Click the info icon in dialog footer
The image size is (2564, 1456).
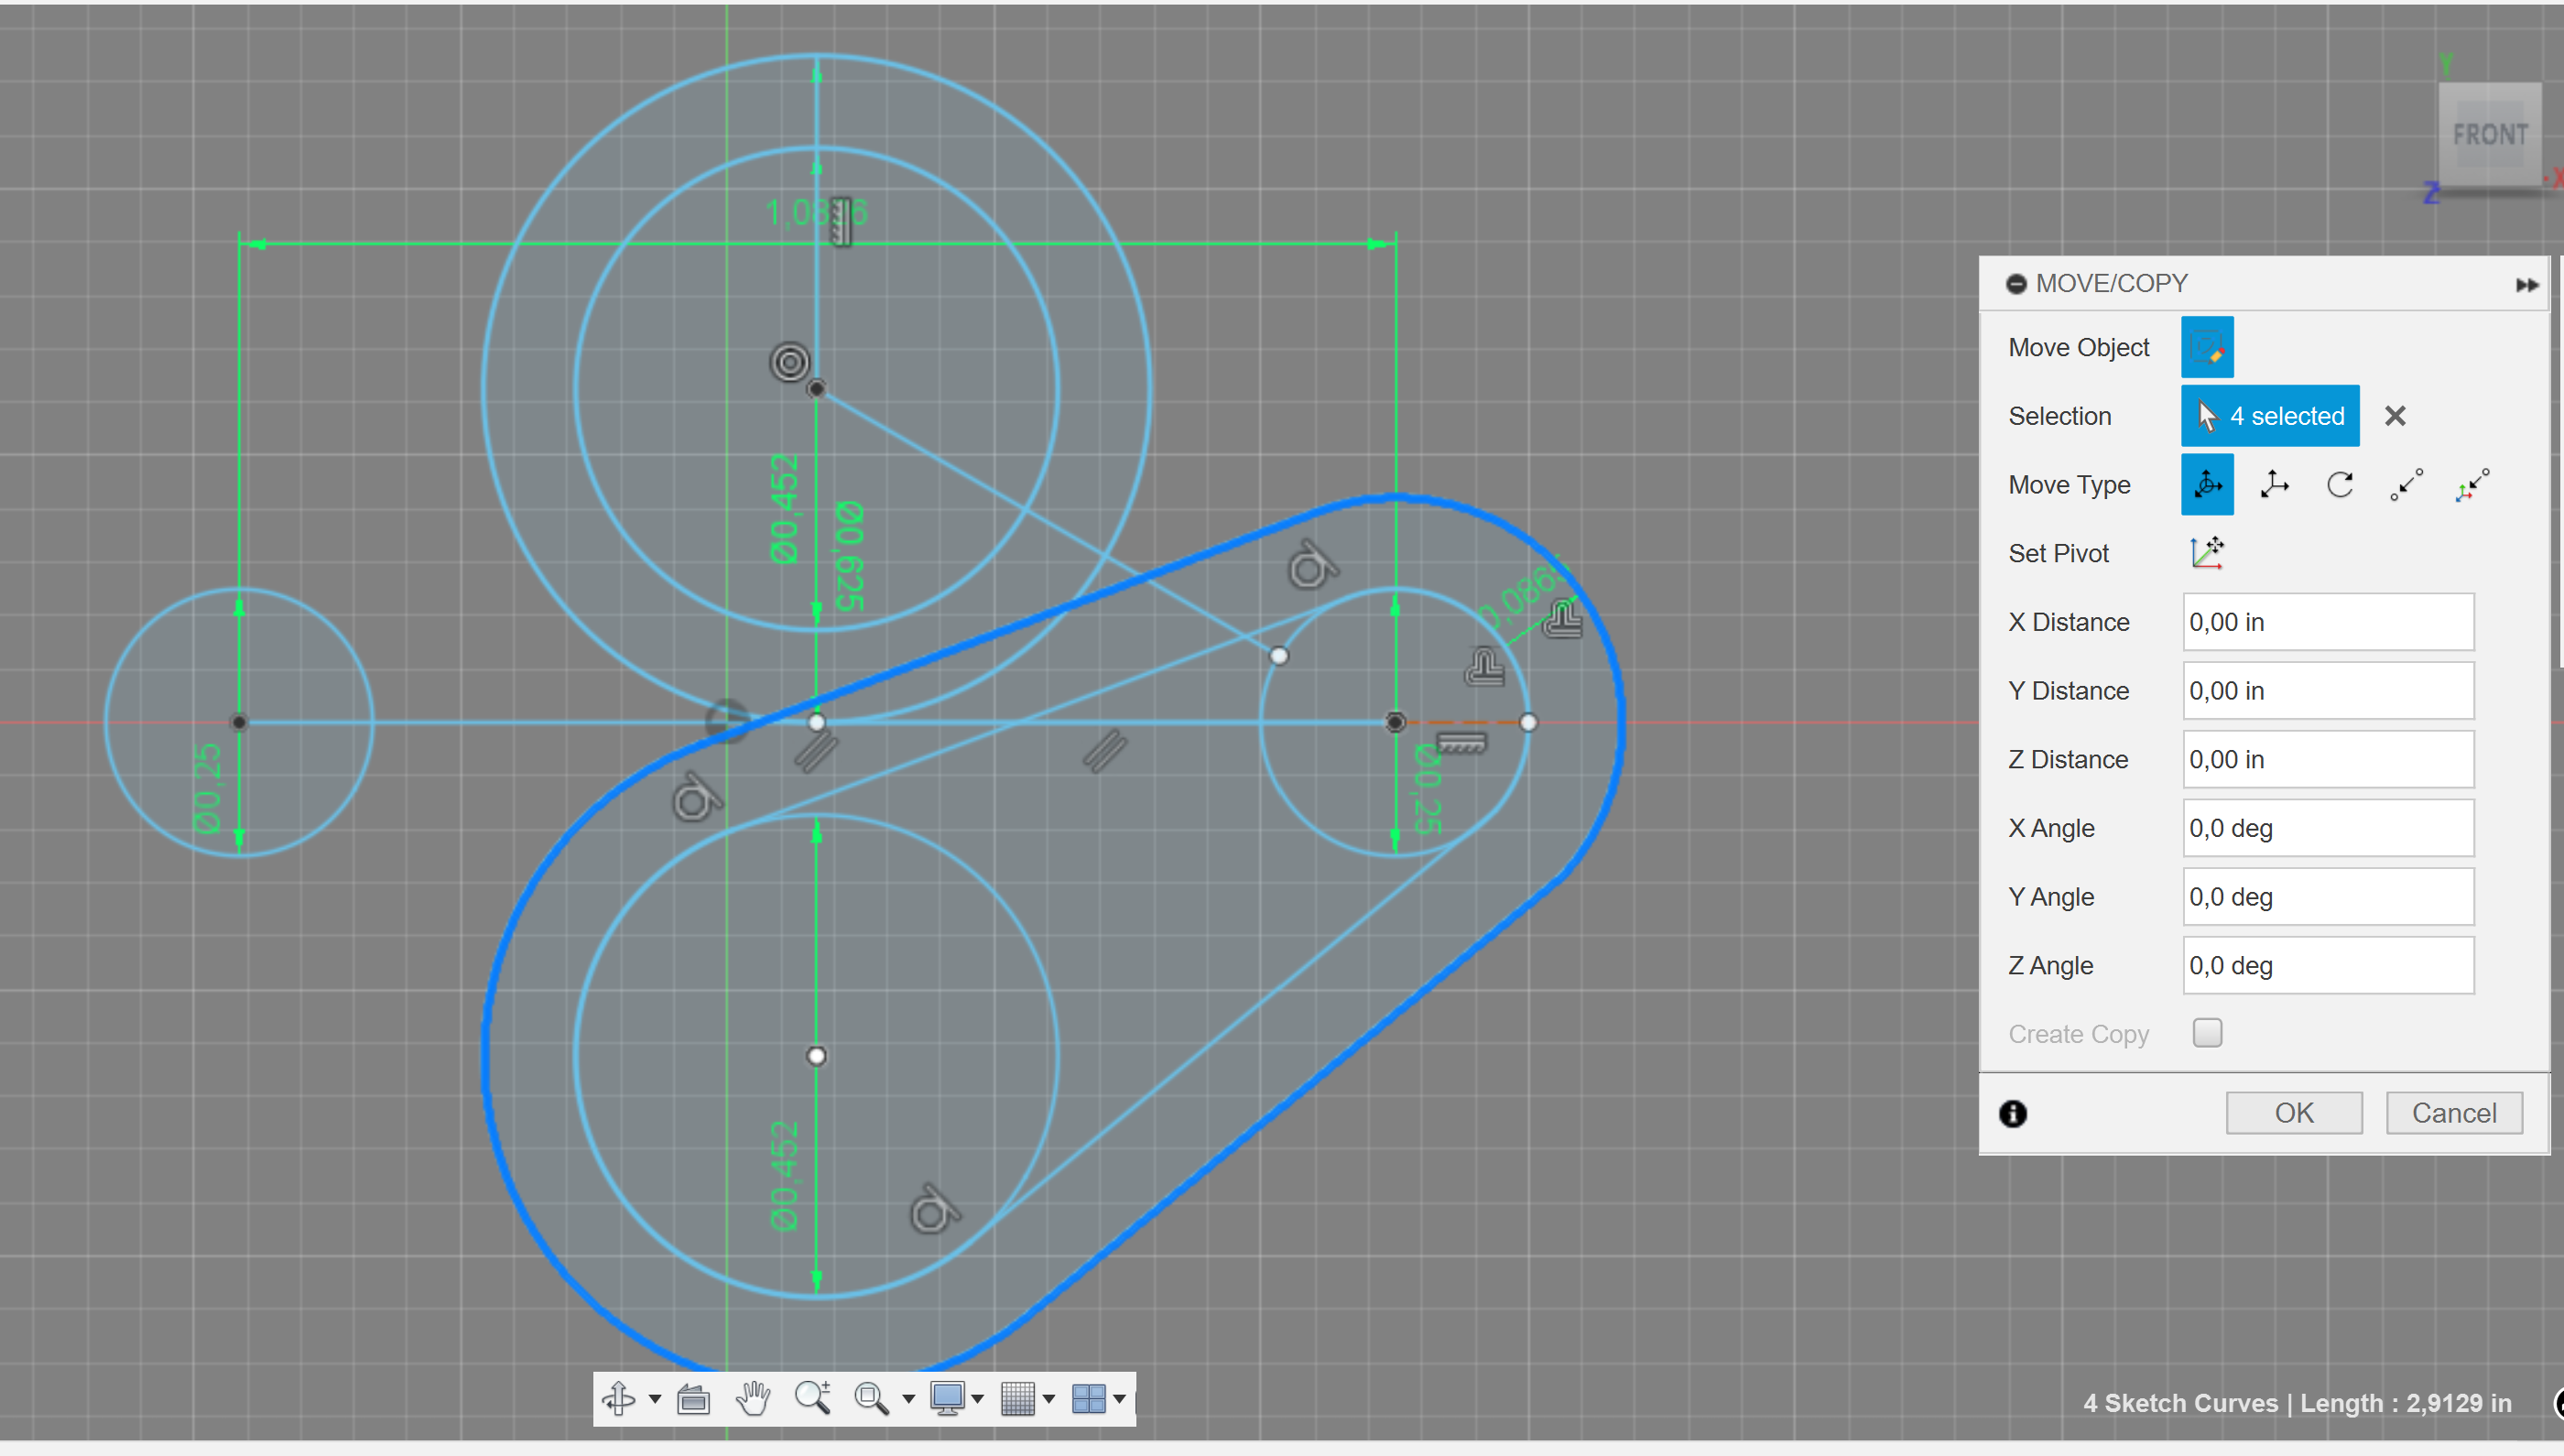tap(2013, 1113)
